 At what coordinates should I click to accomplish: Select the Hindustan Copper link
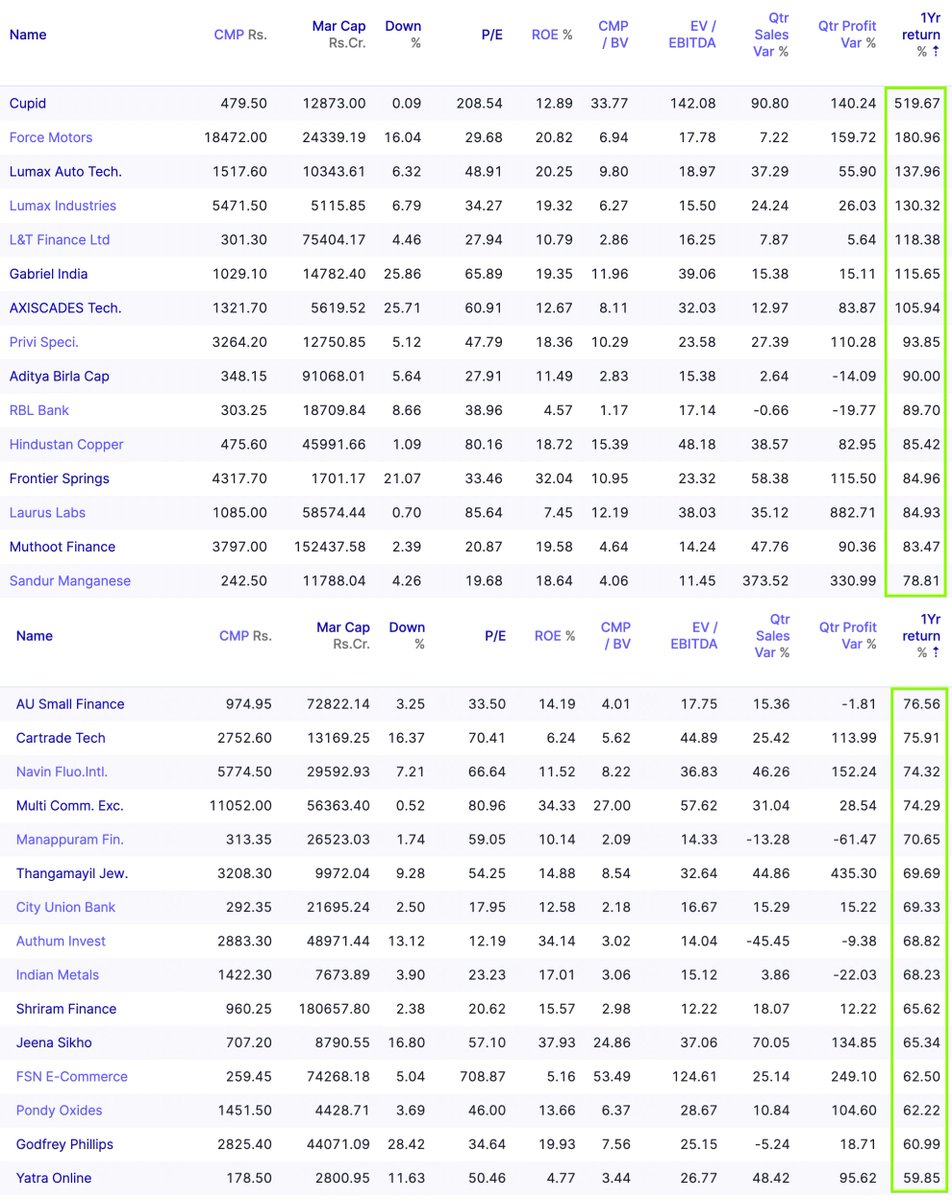click(x=67, y=443)
